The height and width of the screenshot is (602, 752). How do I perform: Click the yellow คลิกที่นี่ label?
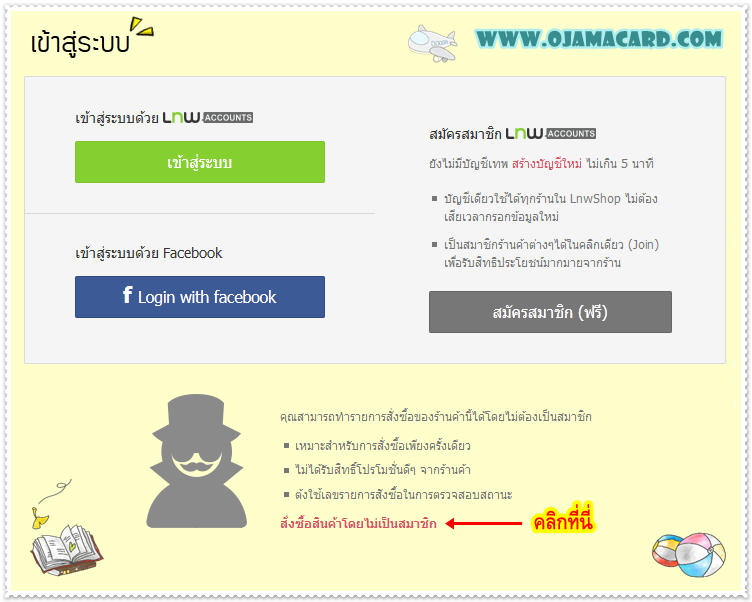click(x=563, y=521)
